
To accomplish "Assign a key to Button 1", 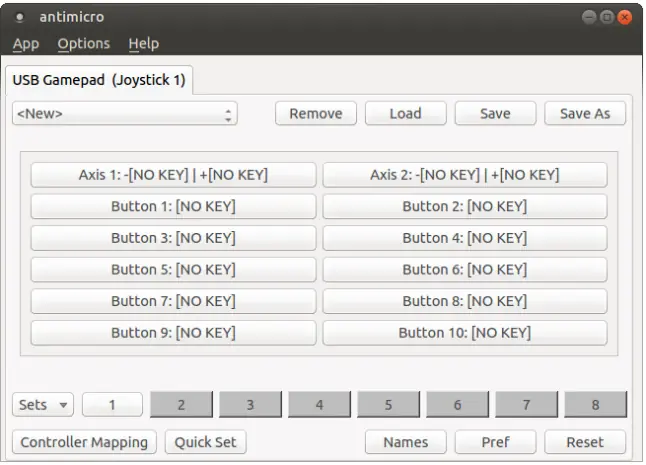I will [x=173, y=206].
